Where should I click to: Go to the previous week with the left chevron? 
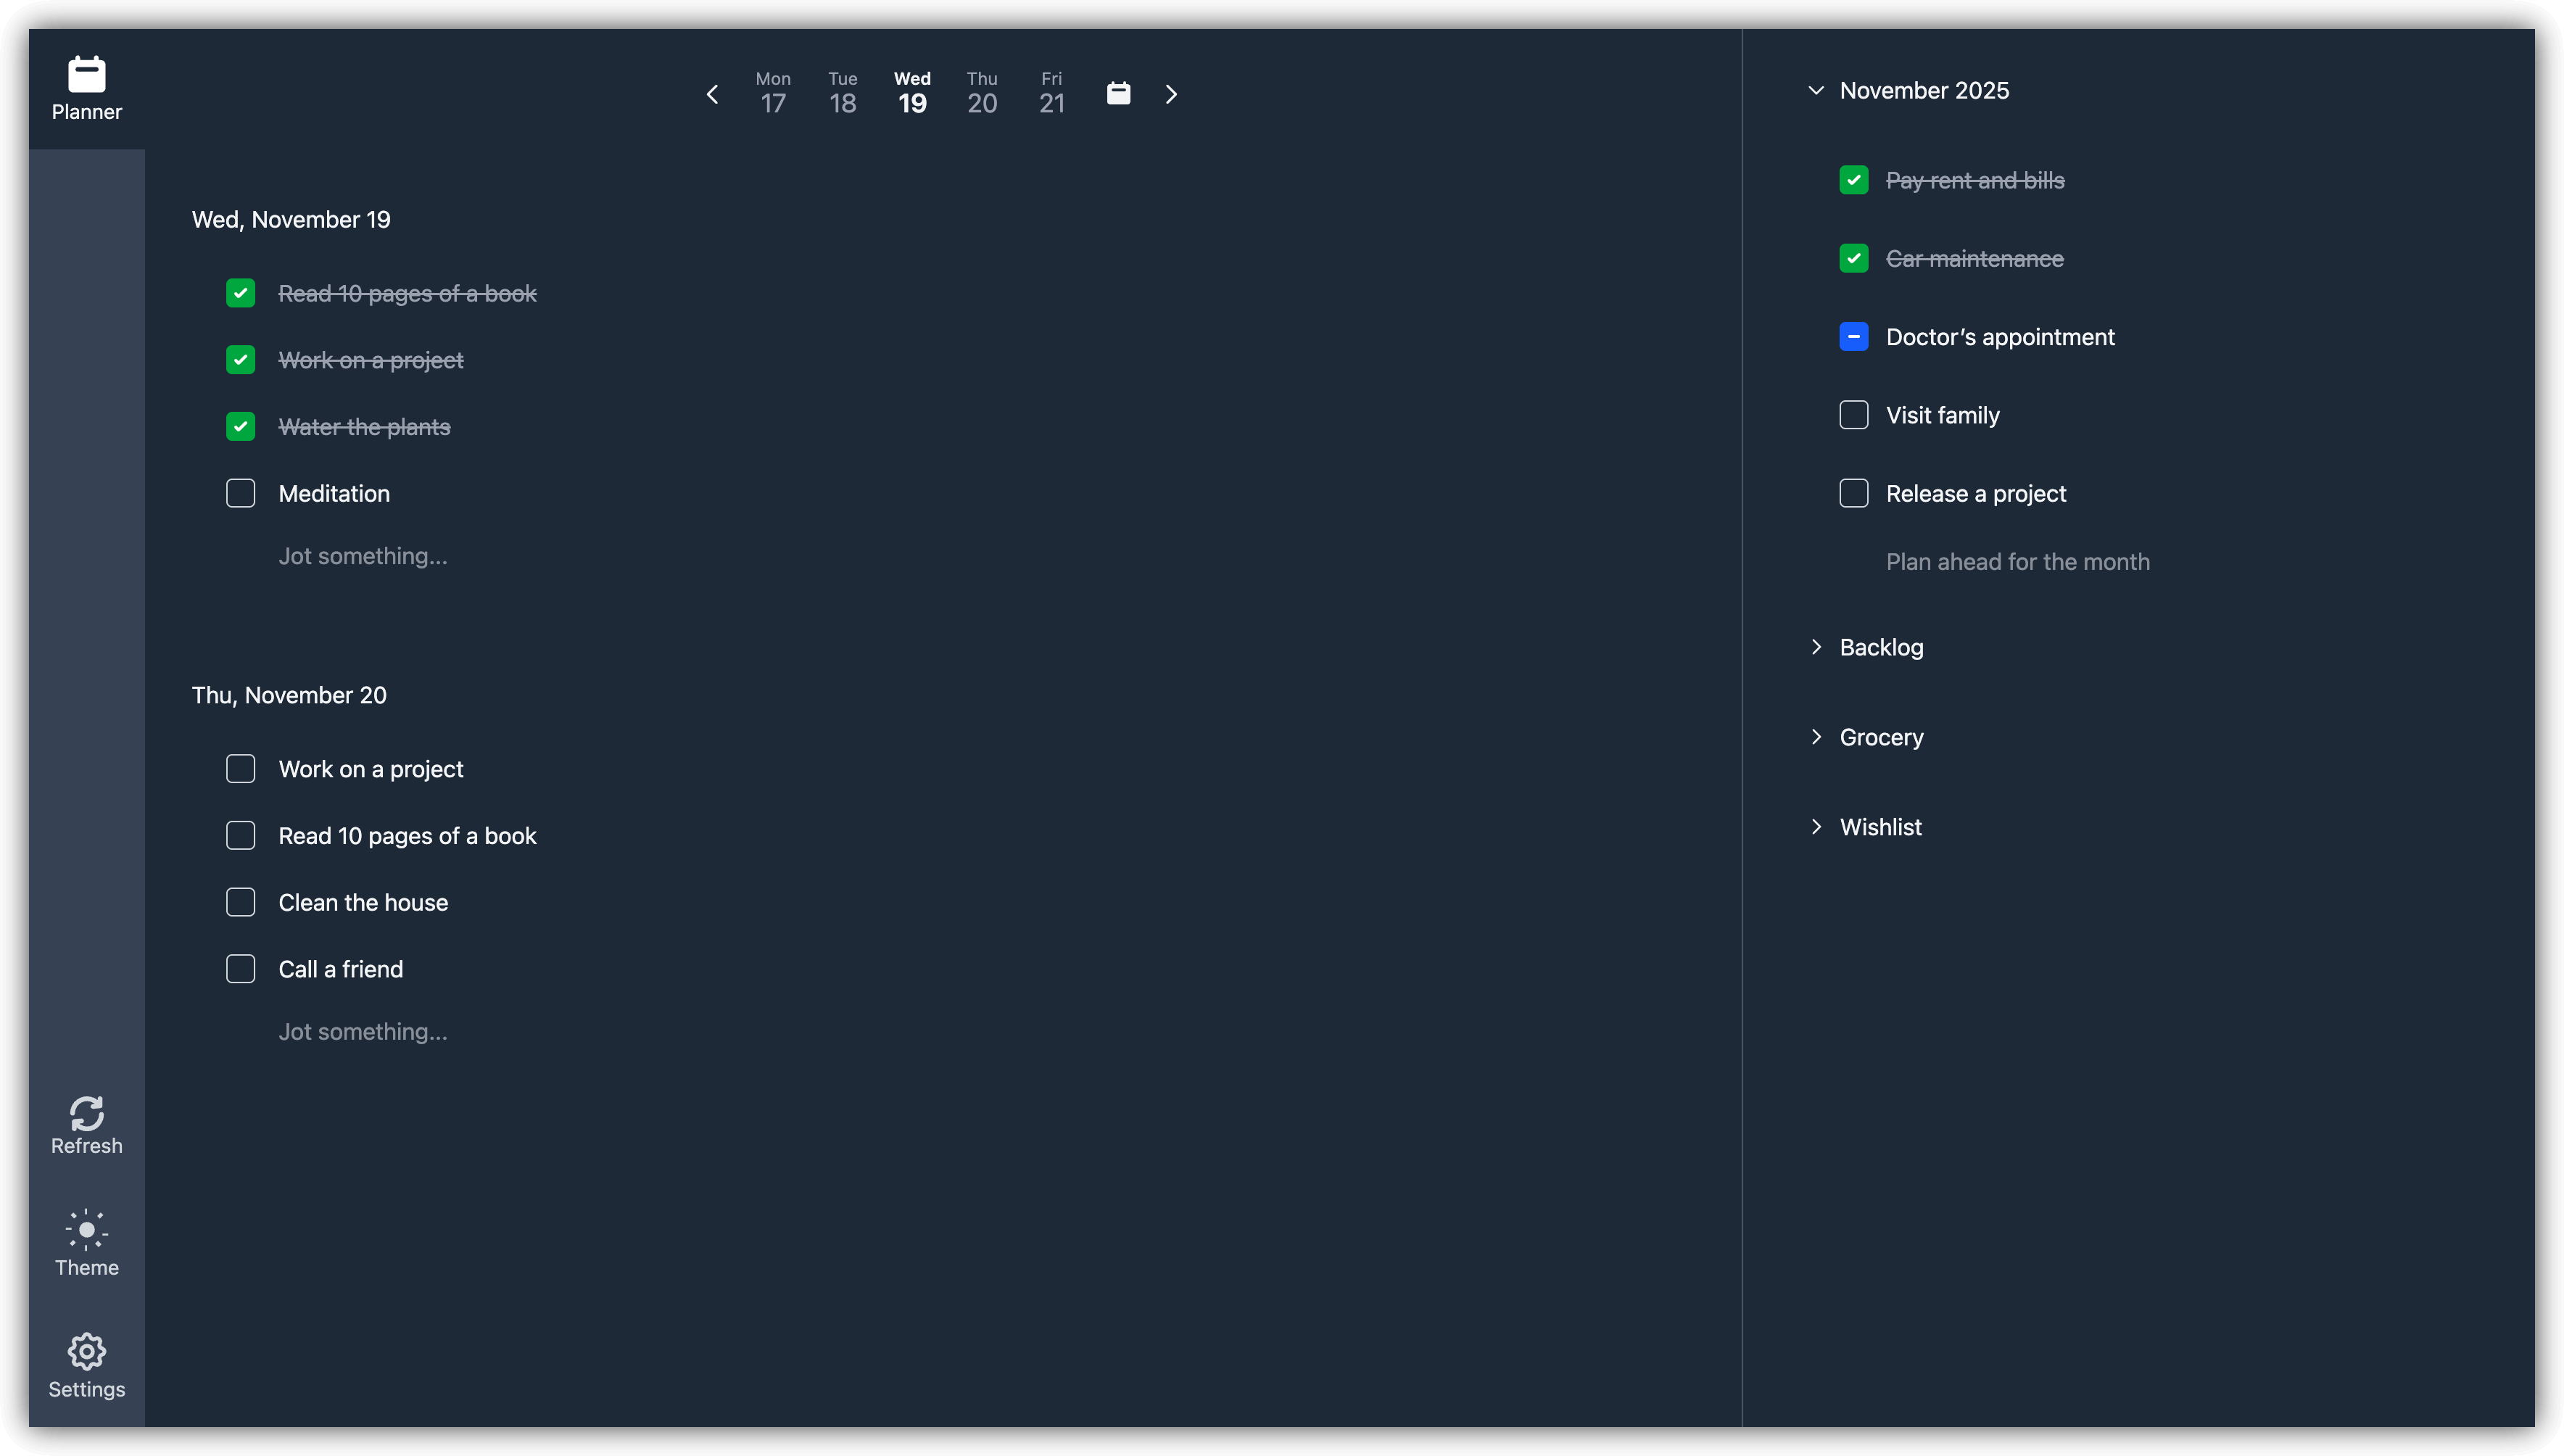(x=712, y=93)
